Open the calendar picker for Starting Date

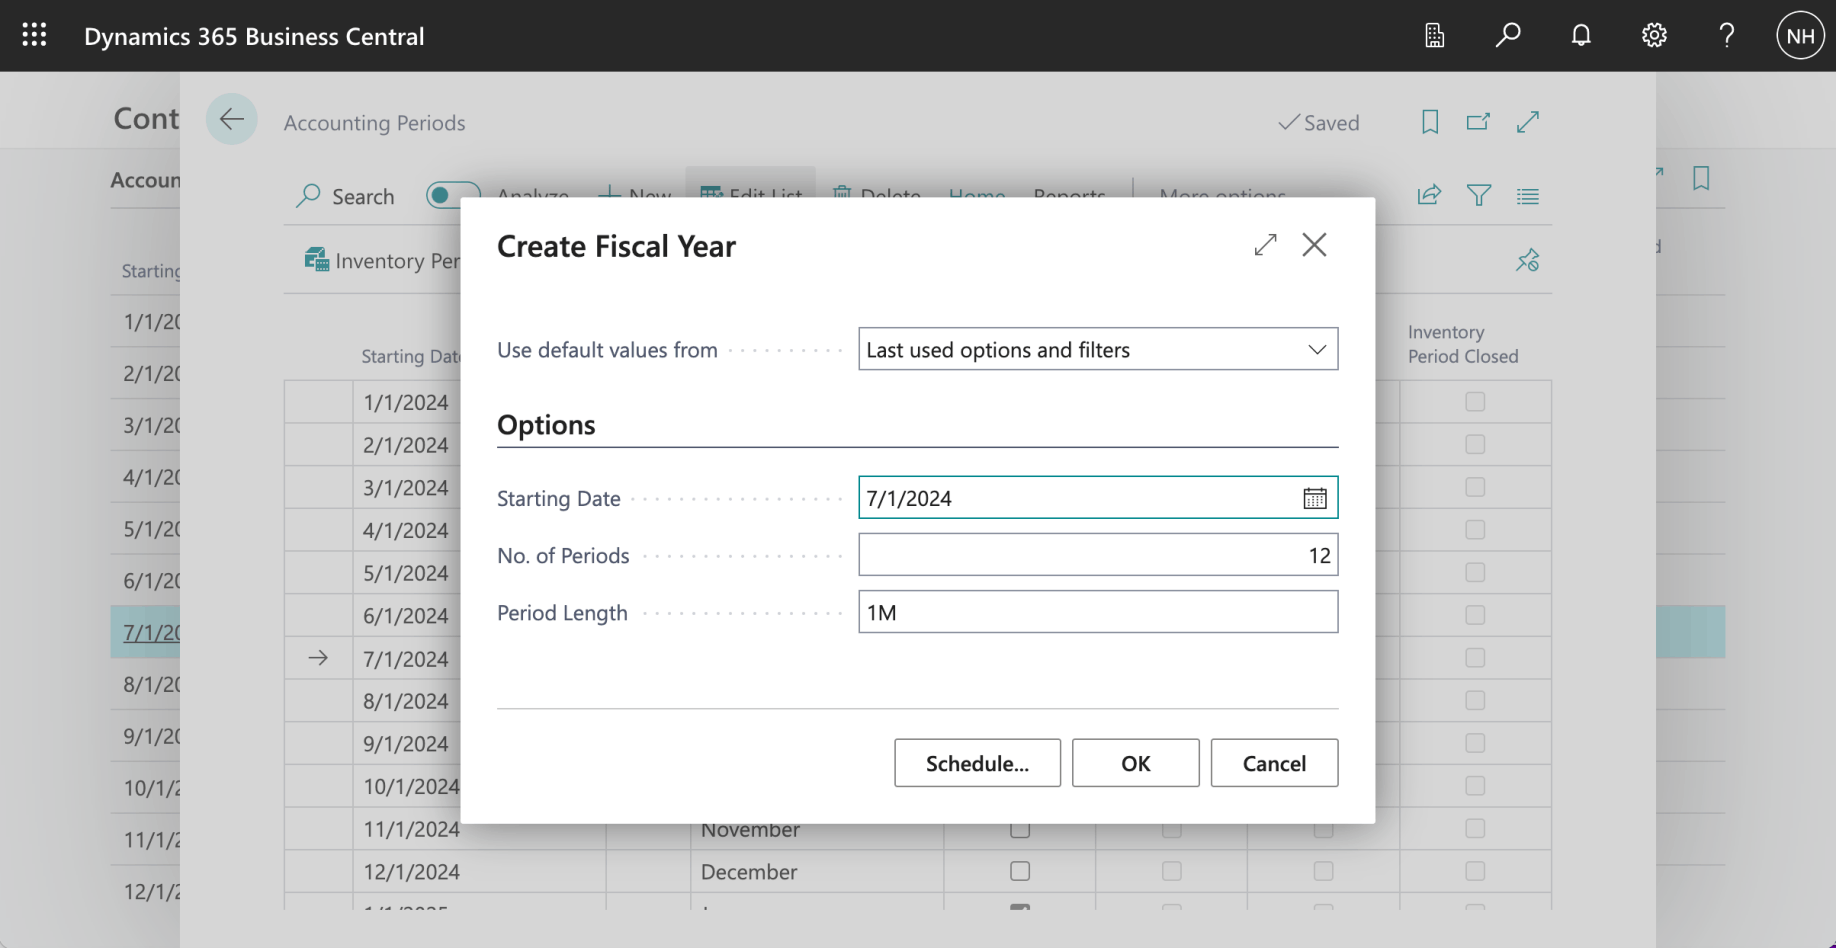(x=1315, y=498)
